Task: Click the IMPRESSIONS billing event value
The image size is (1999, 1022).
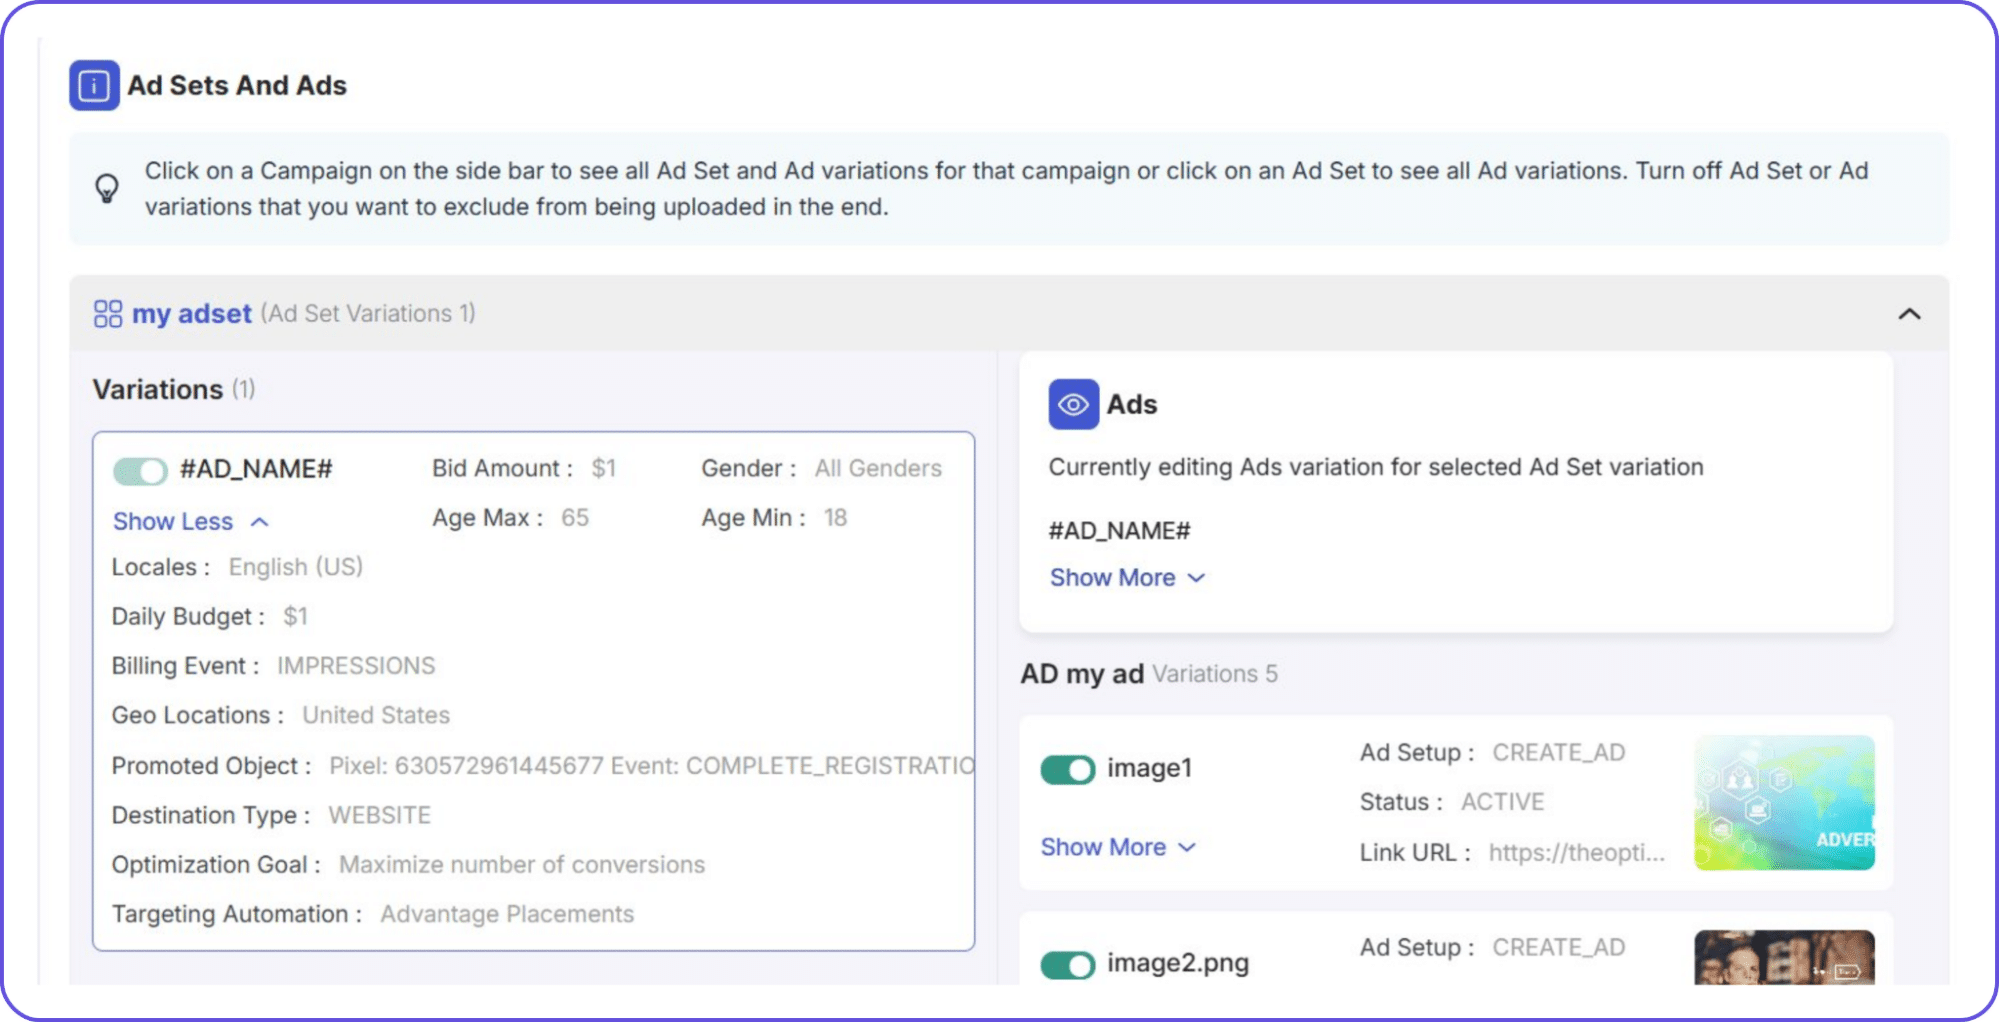Action: pyautogui.click(x=356, y=666)
